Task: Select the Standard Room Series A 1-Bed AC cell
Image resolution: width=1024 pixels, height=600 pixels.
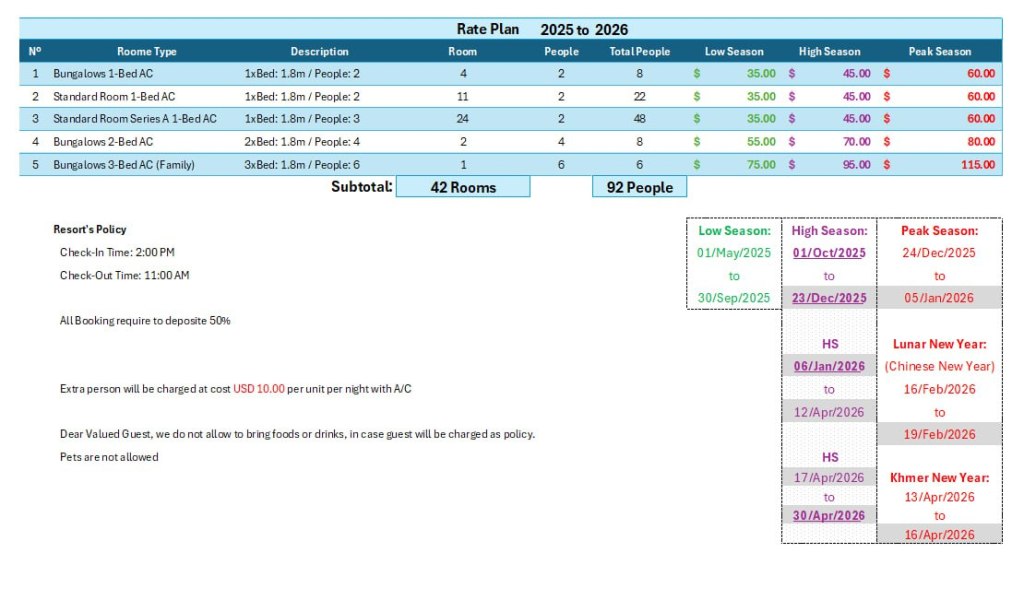Action: coord(135,119)
